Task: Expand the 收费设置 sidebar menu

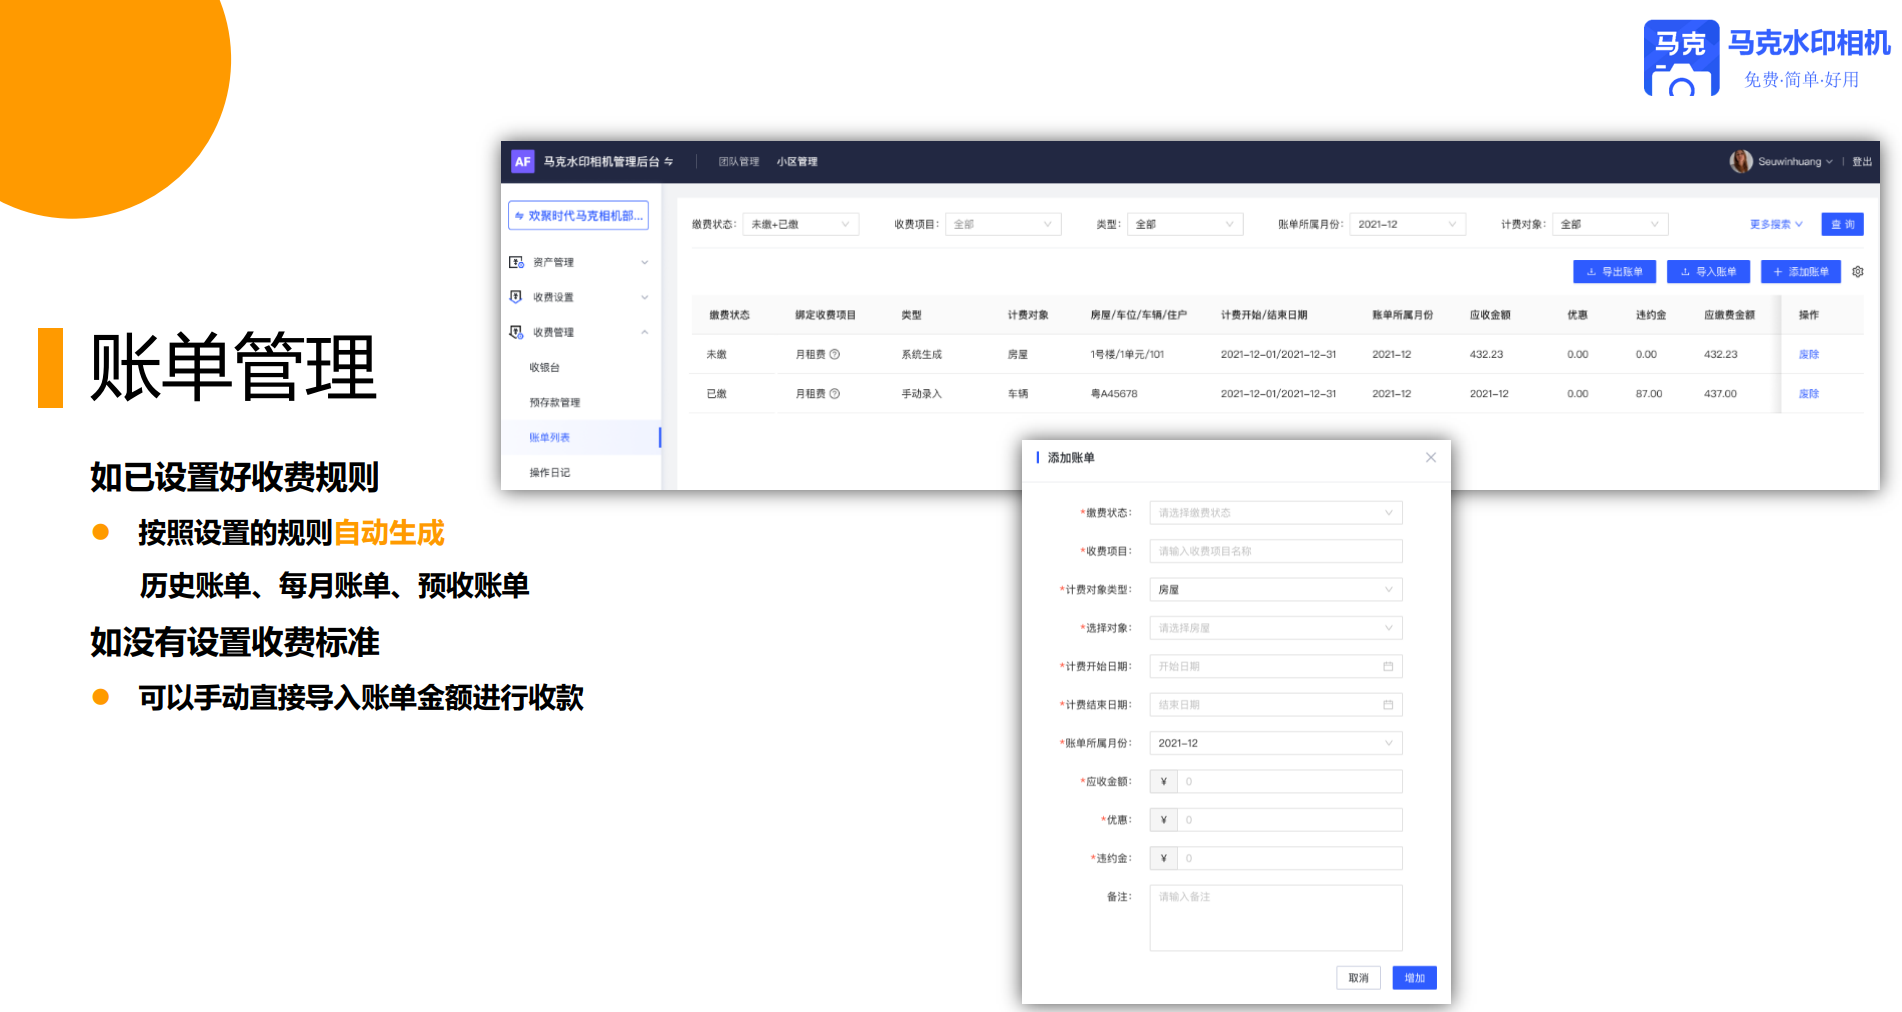Action: pos(645,297)
